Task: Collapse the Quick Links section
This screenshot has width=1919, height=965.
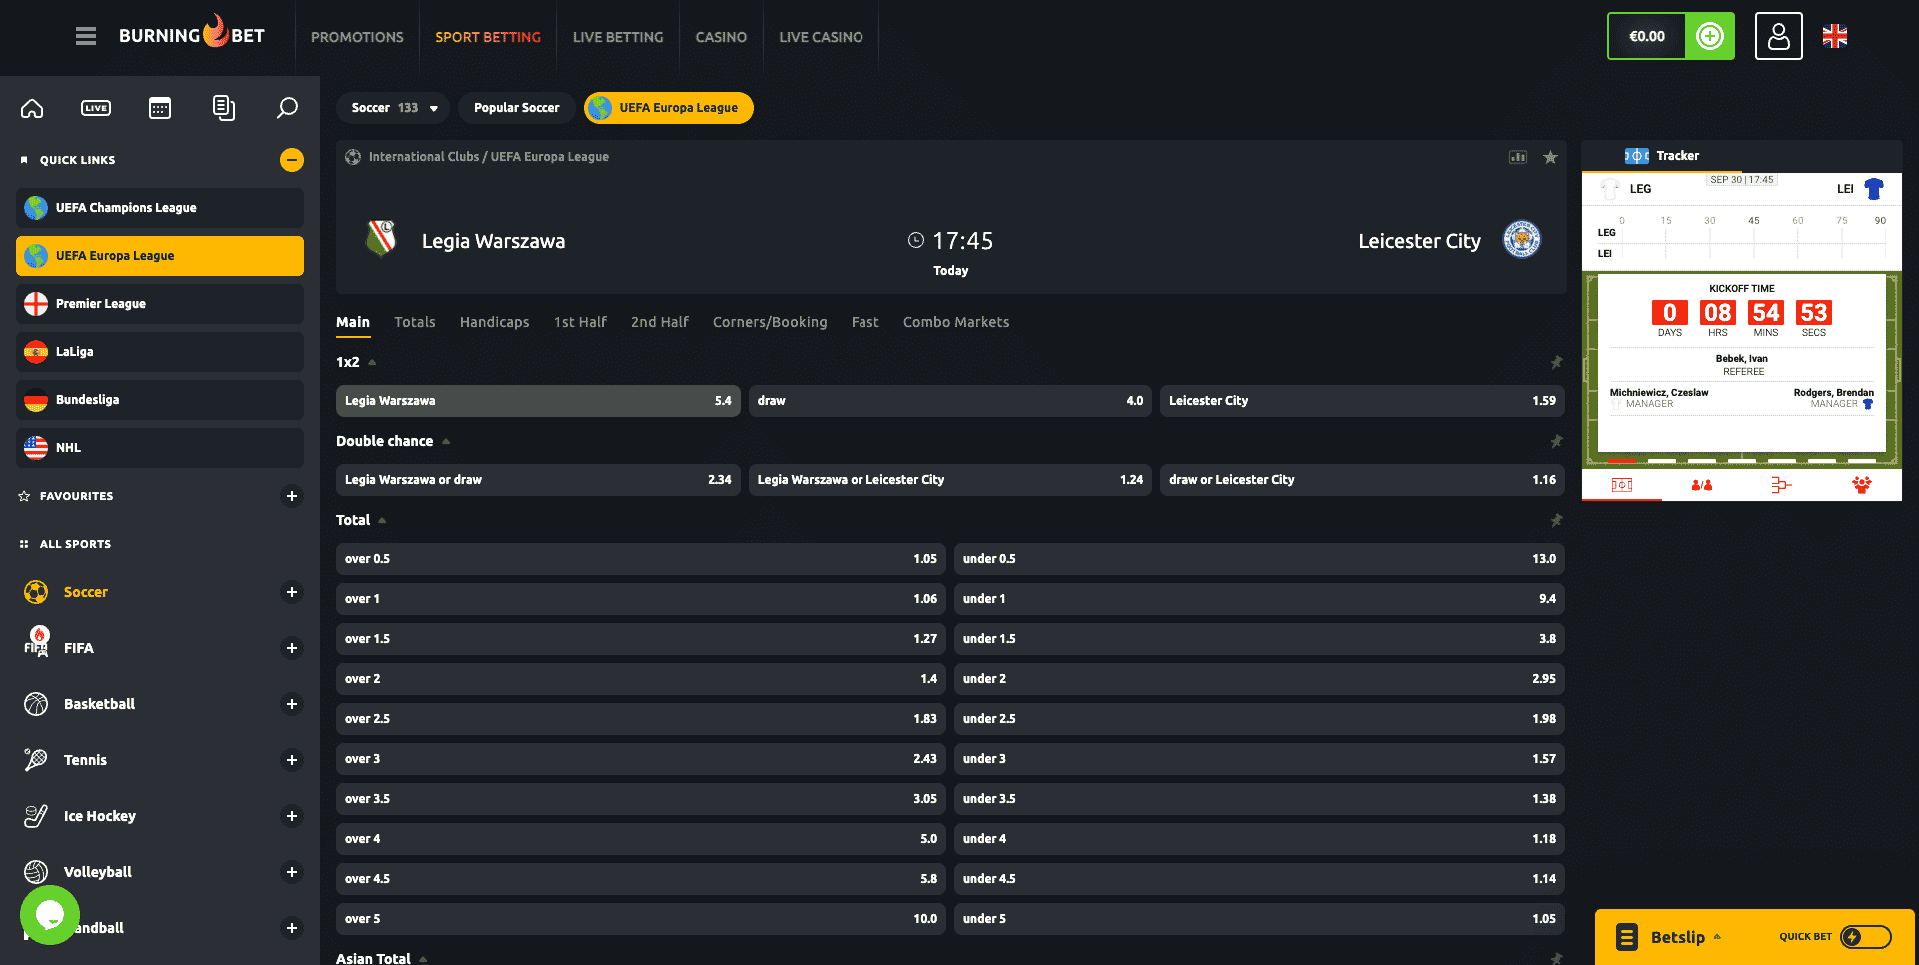Action: 292,160
